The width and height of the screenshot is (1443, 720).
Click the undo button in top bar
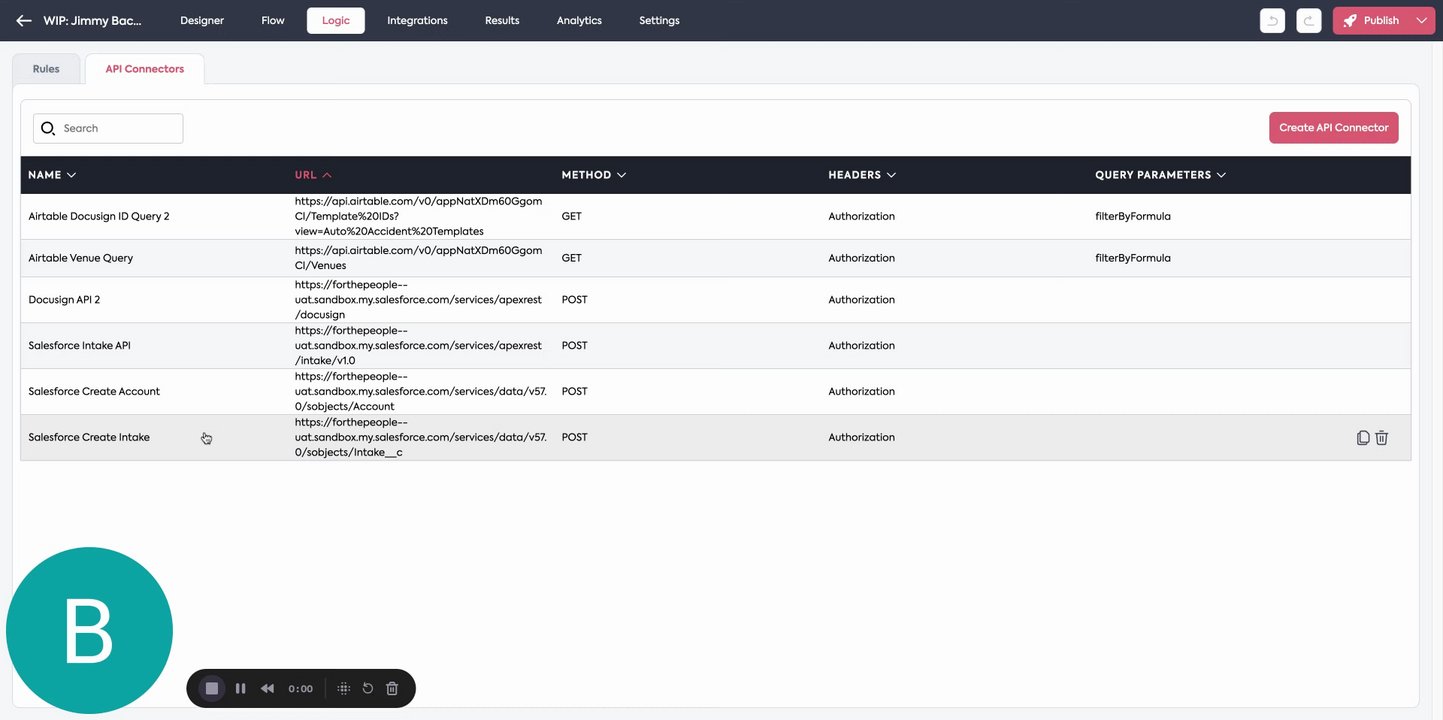point(1272,20)
